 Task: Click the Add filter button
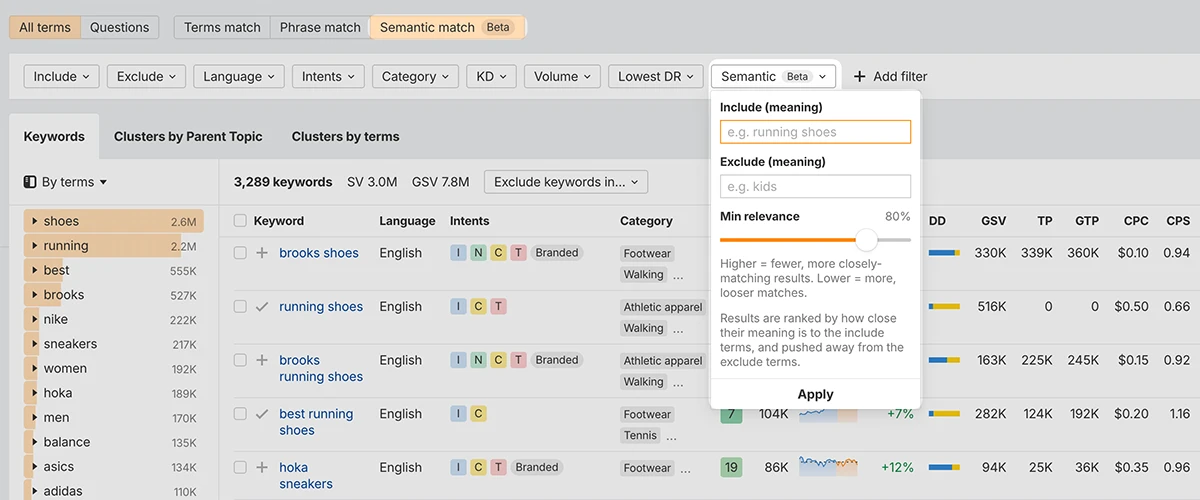(890, 76)
